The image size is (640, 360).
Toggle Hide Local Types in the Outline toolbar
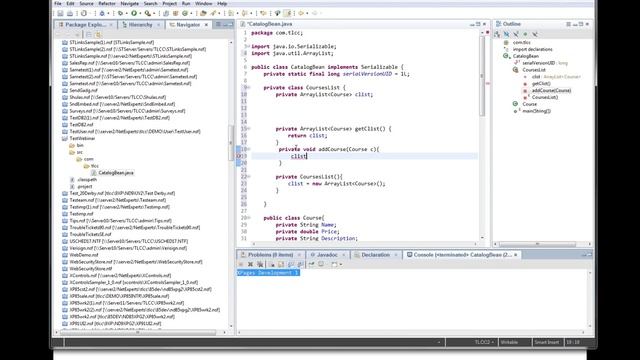point(535,34)
